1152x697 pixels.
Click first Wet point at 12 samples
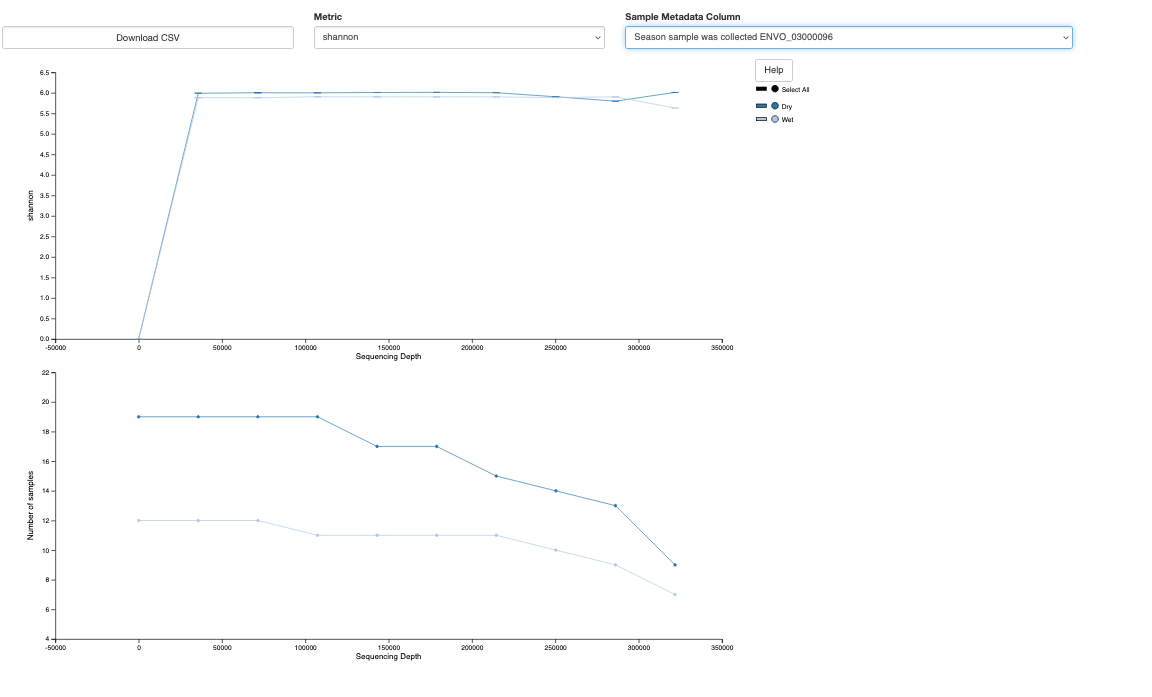pos(139,520)
